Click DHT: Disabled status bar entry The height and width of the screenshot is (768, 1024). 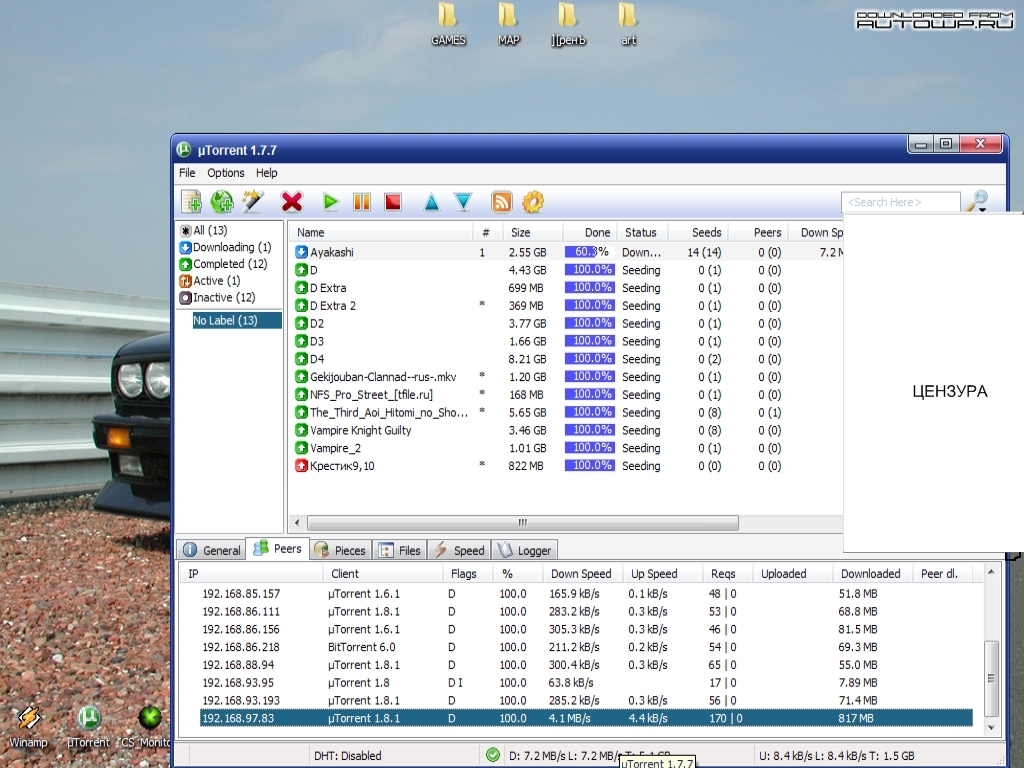[x=347, y=756]
